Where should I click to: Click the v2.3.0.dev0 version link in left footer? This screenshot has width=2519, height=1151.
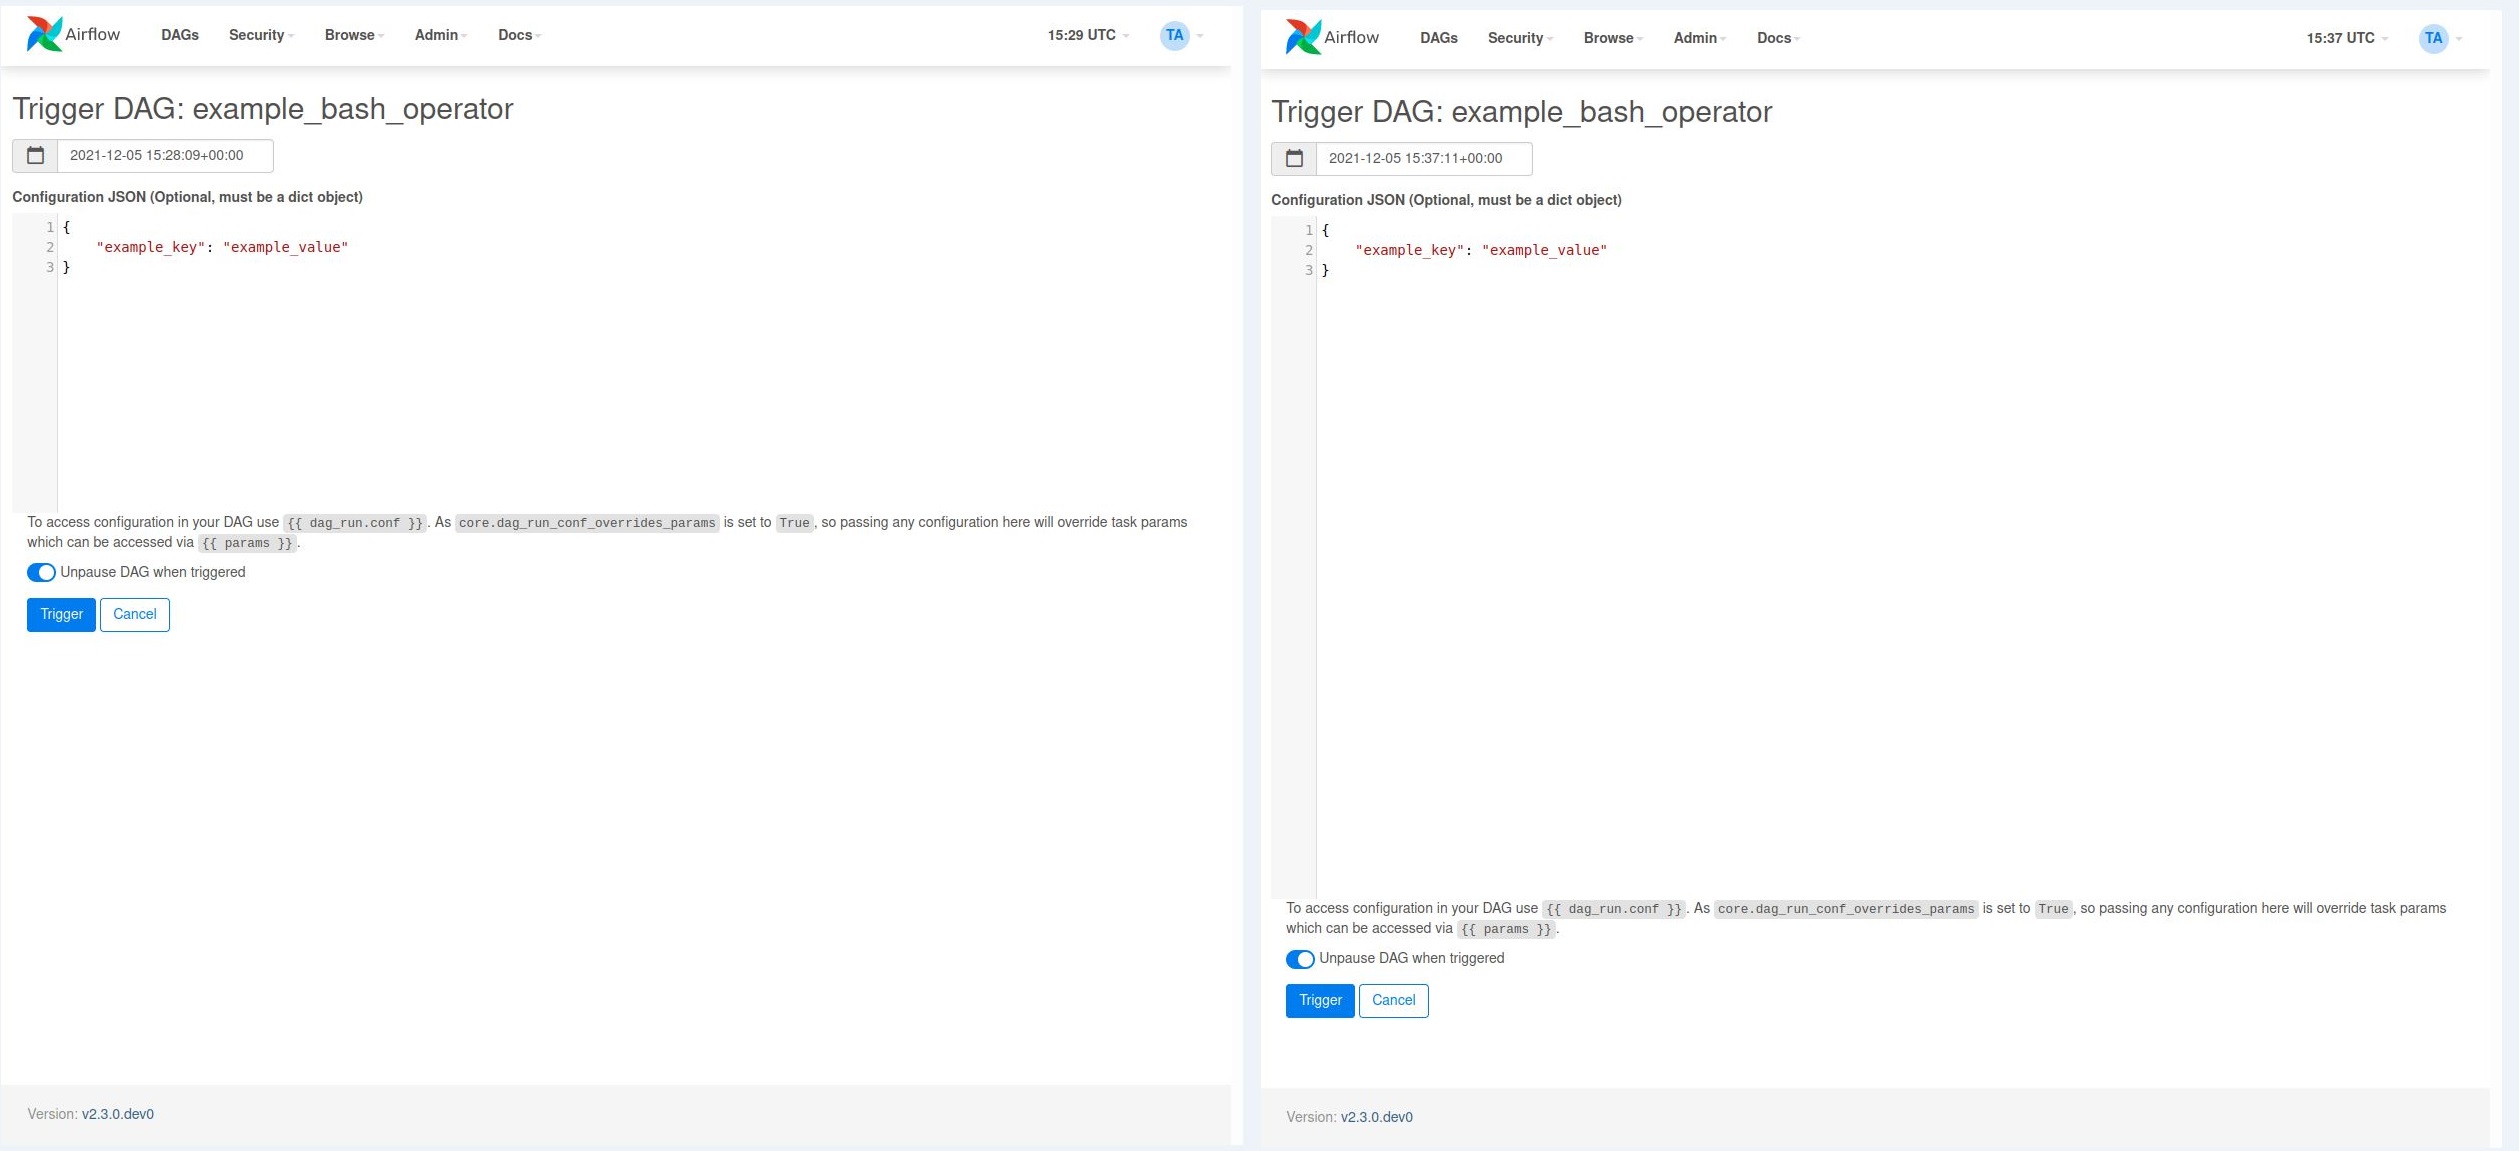(118, 1114)
